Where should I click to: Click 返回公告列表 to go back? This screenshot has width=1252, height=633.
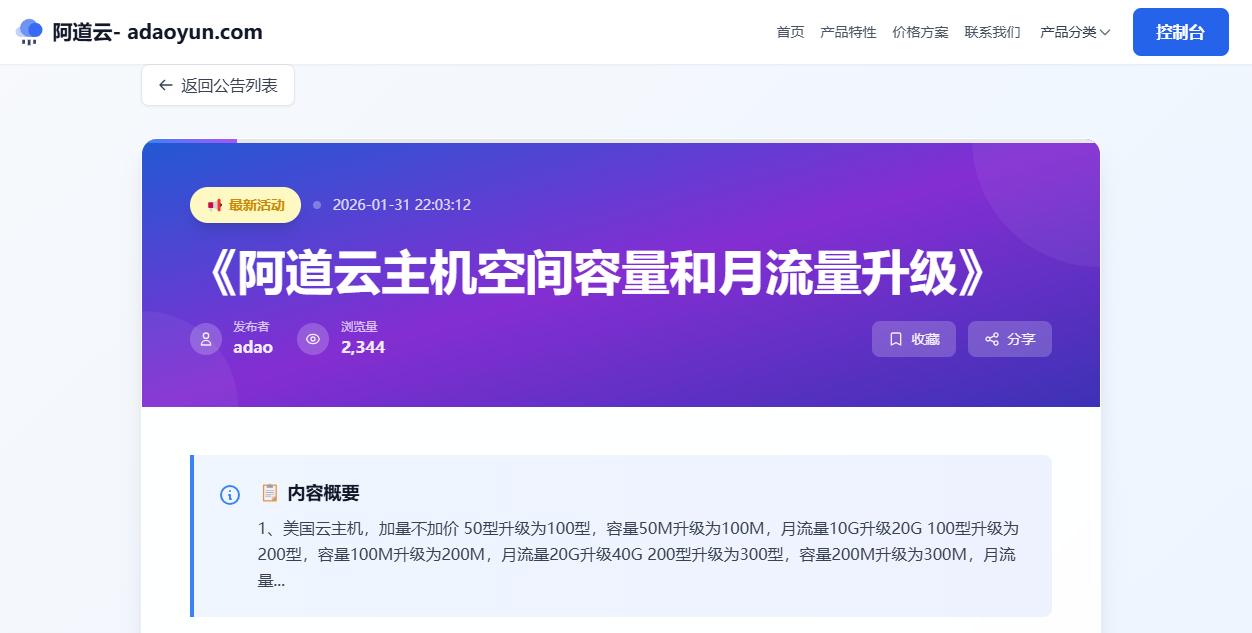(218, 85)
